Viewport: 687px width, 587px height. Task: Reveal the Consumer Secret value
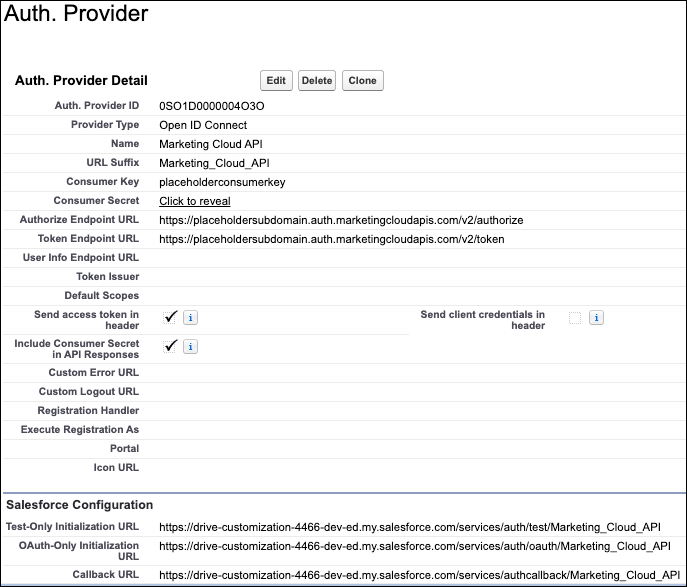pos(195,201)
